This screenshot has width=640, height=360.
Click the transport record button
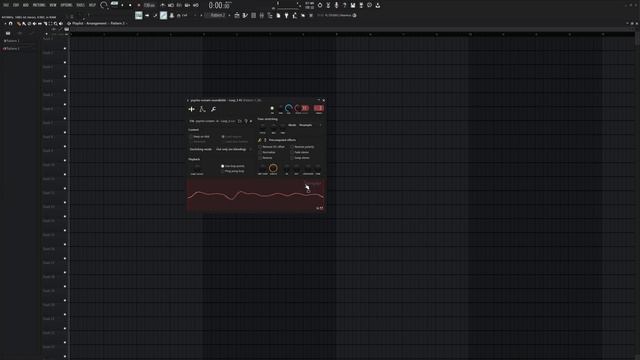(139, 5)
